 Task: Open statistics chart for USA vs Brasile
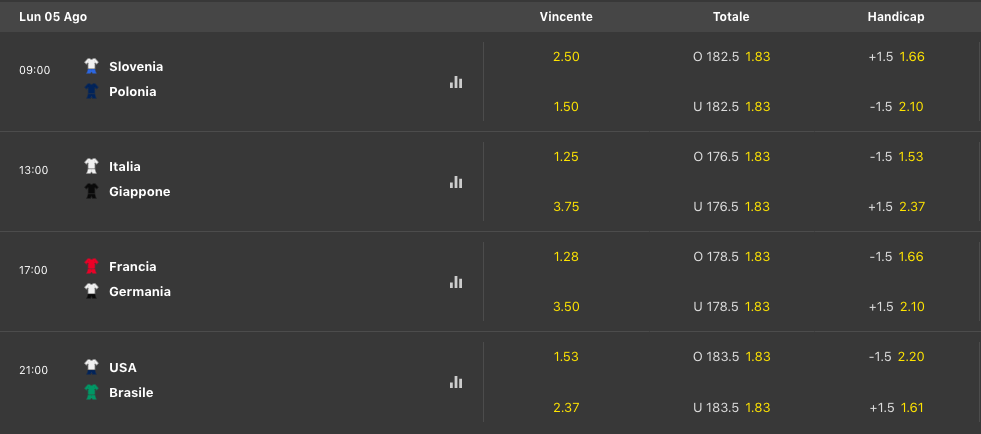455,382
